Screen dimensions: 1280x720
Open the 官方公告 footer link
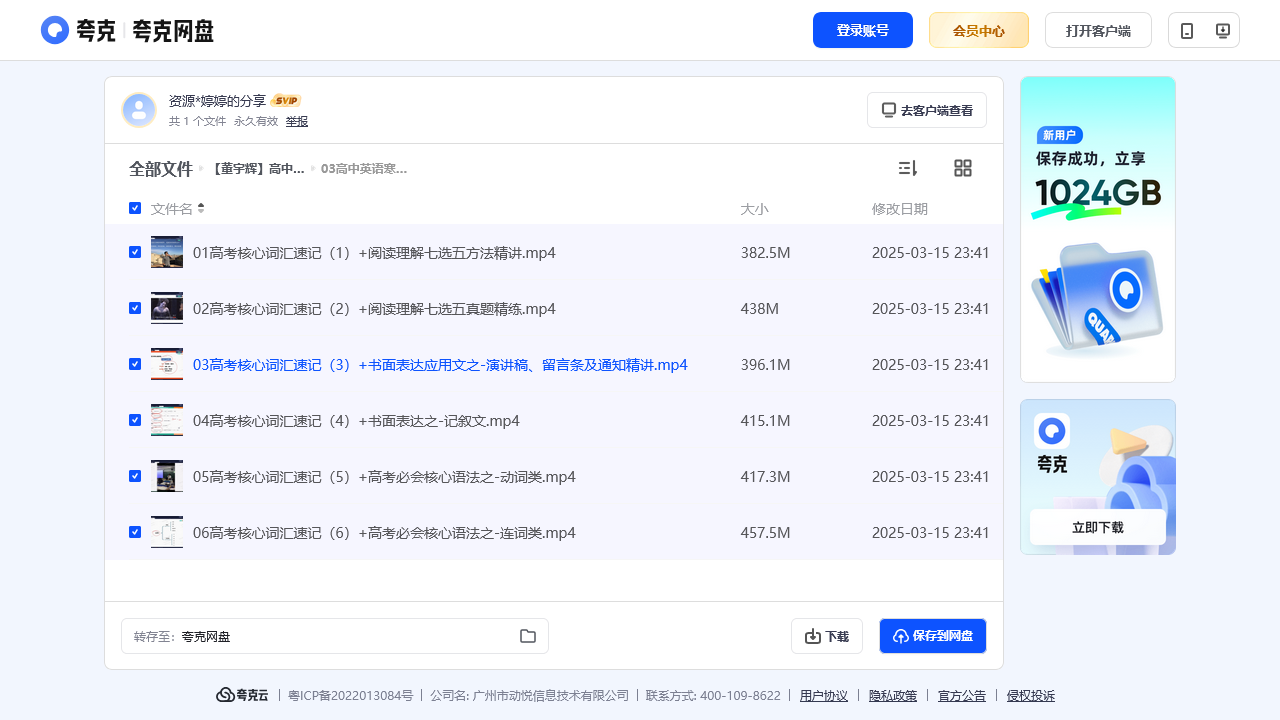pos(962,695)
